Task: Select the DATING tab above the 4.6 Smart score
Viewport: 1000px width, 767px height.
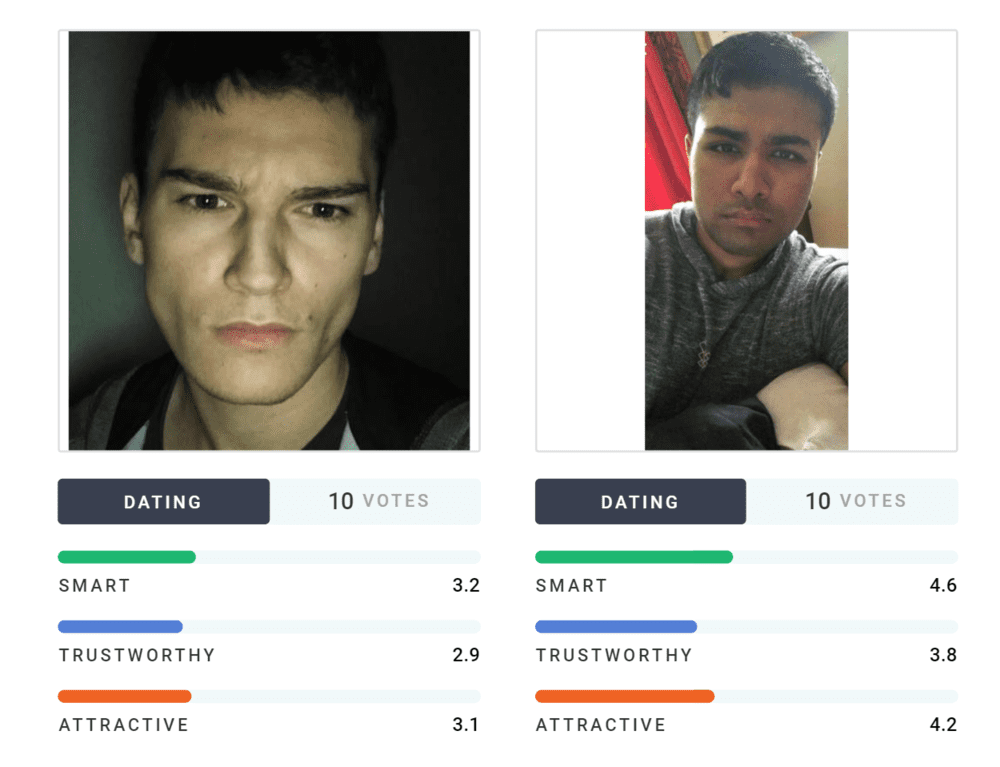Action: tap(640, 502)
